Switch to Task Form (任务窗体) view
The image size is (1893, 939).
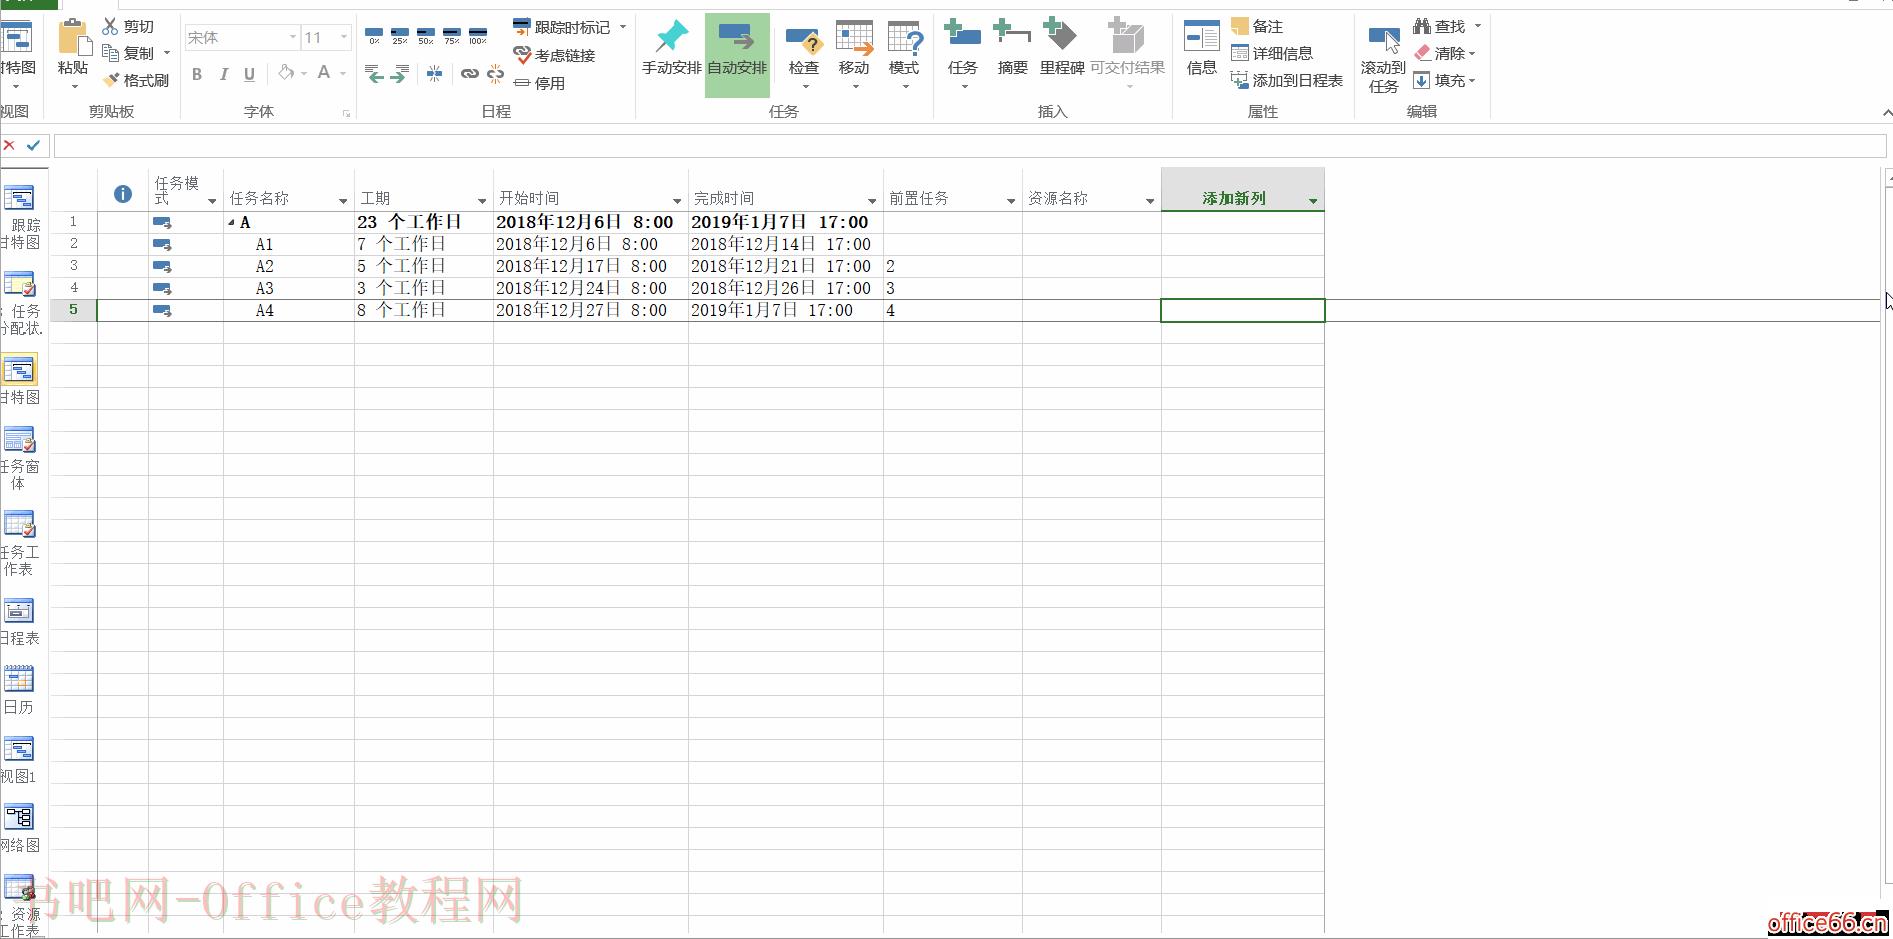(20, 457)
